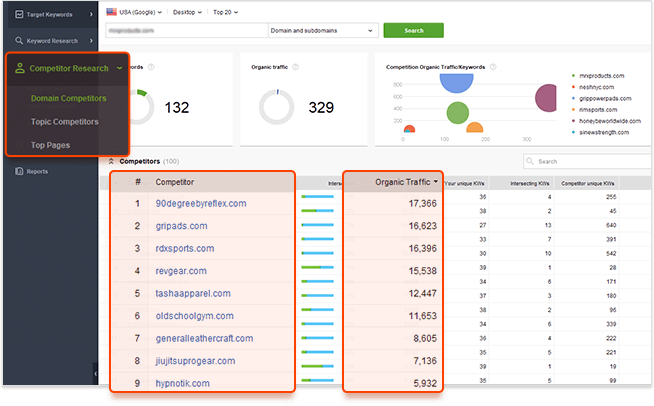Click the Competitor Research person icon
654x406 pixels.
[20, 68]
